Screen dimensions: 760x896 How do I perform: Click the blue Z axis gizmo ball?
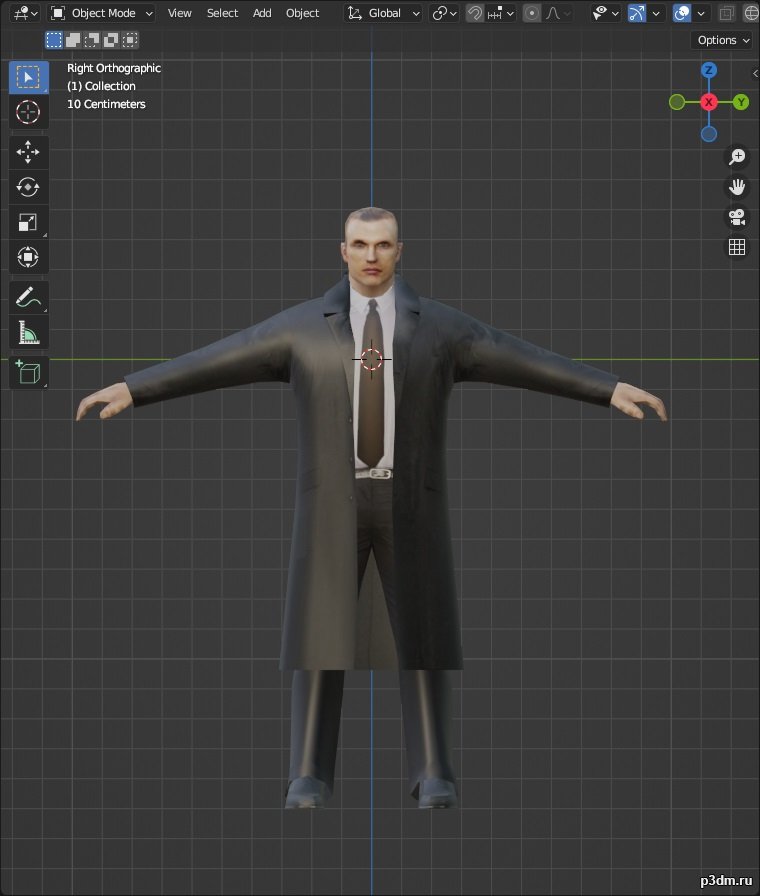tap(709, 70)
